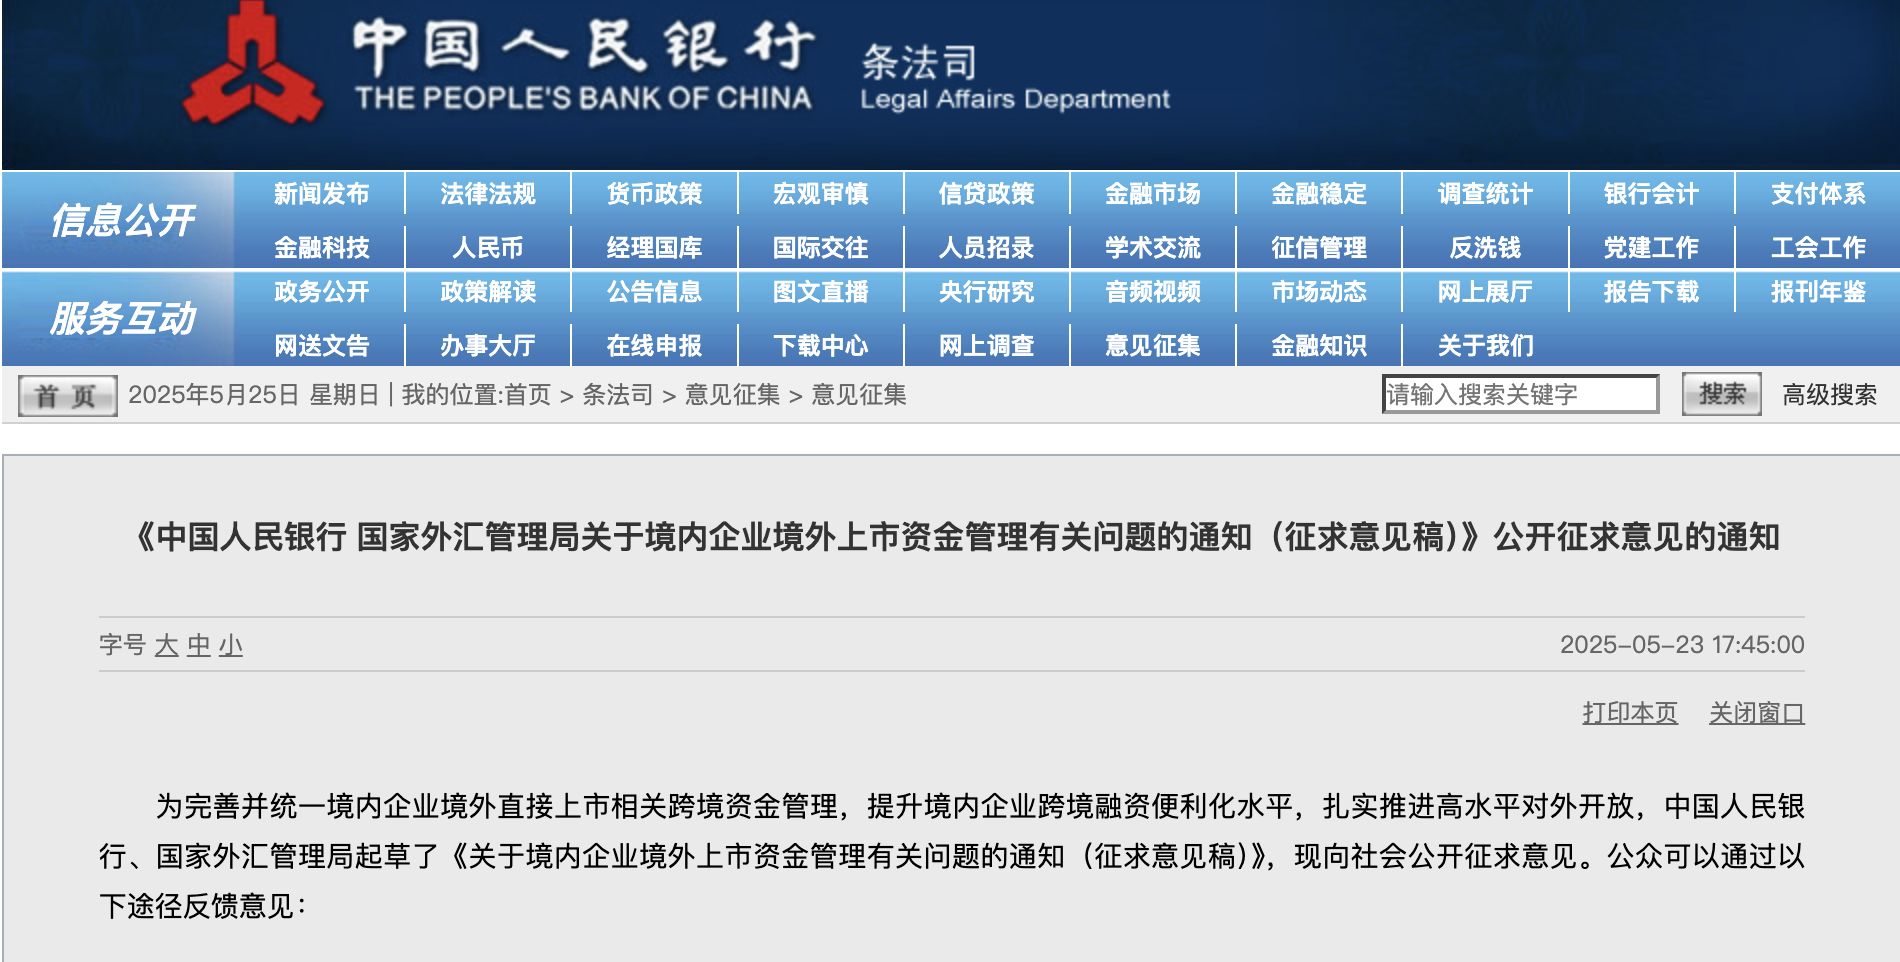
Task: Navigate to 央行研究
Action: [986, 292]
